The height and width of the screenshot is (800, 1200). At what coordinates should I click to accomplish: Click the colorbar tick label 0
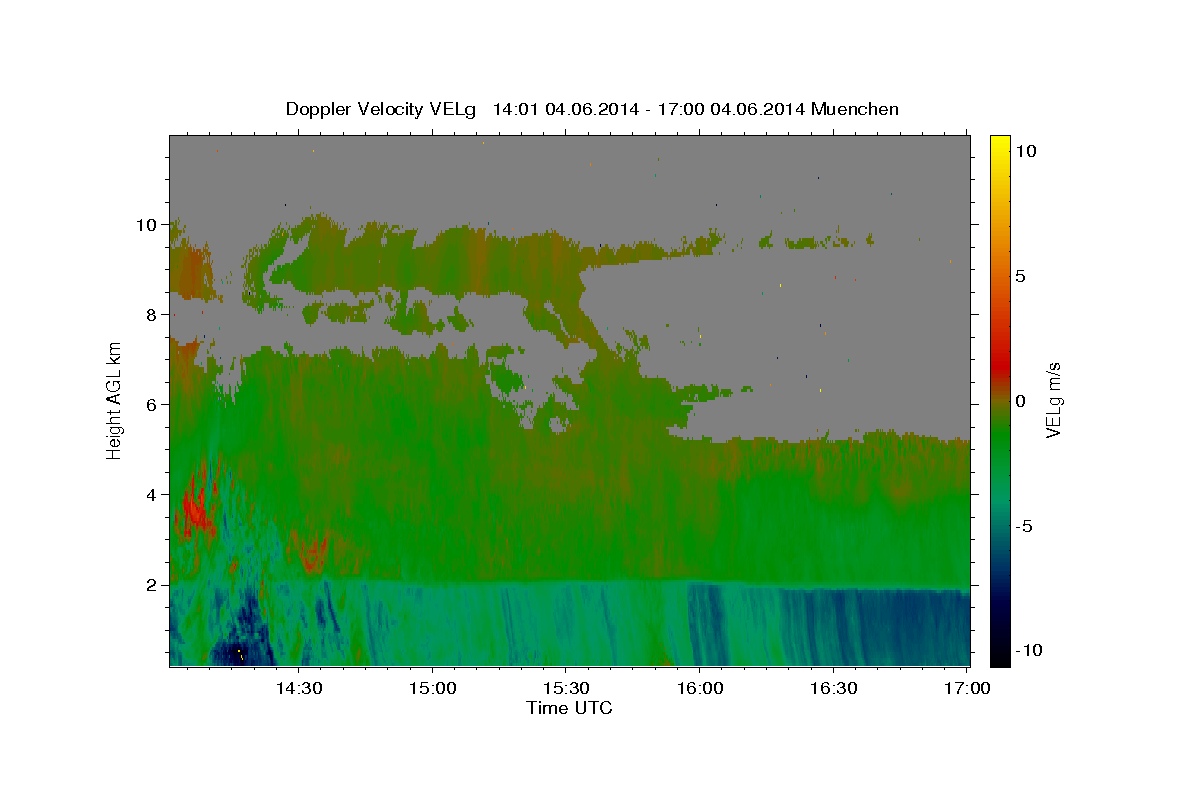pyautogui.click(x=1021, y=401)
